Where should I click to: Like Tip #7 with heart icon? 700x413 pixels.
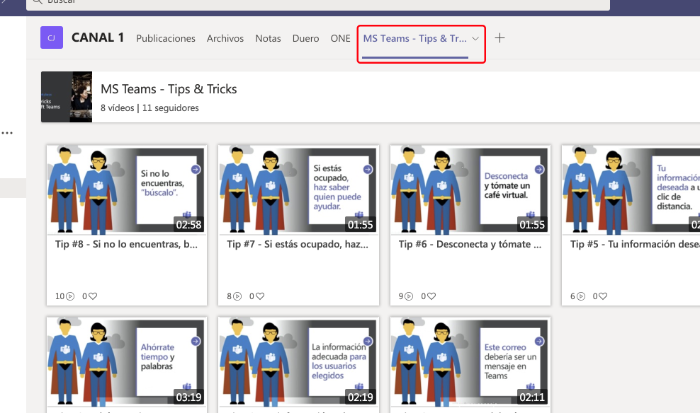[x=260, y=296]
